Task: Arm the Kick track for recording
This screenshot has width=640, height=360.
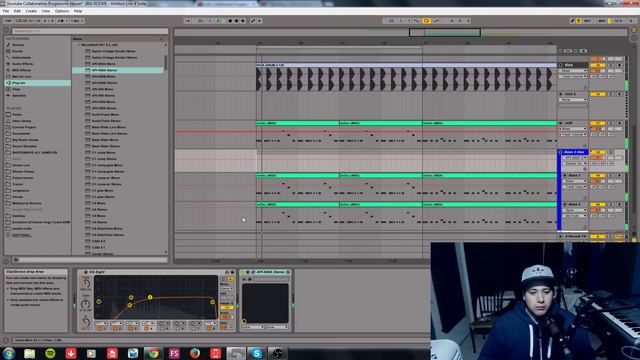Action: [x=619, y=65]
